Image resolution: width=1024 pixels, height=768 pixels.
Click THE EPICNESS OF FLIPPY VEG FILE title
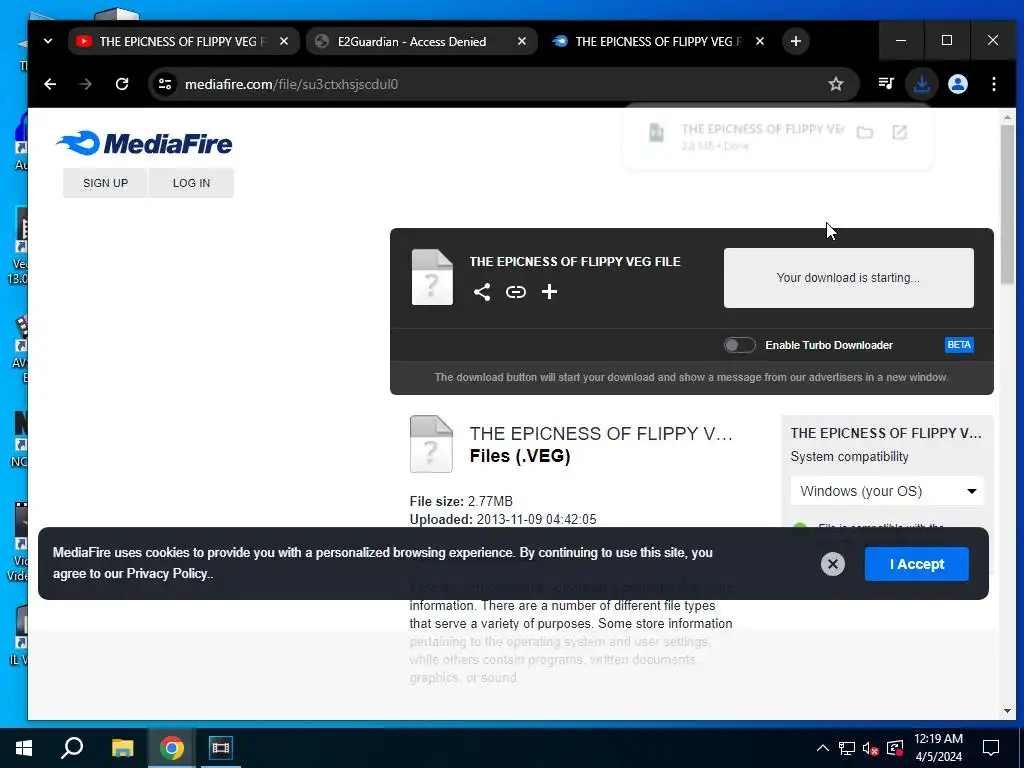(x=575, y=262)
